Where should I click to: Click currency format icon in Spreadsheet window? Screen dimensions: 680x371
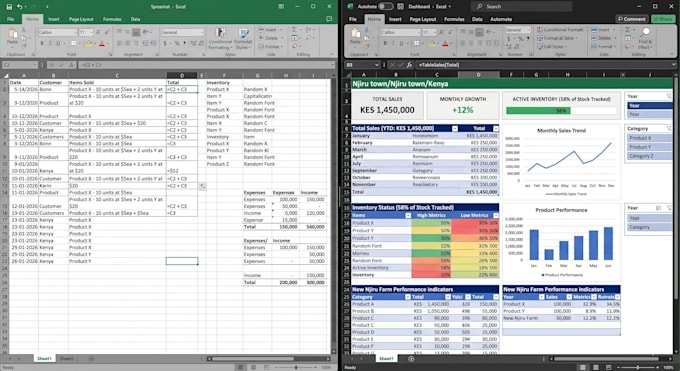click(x=165, y=43)
